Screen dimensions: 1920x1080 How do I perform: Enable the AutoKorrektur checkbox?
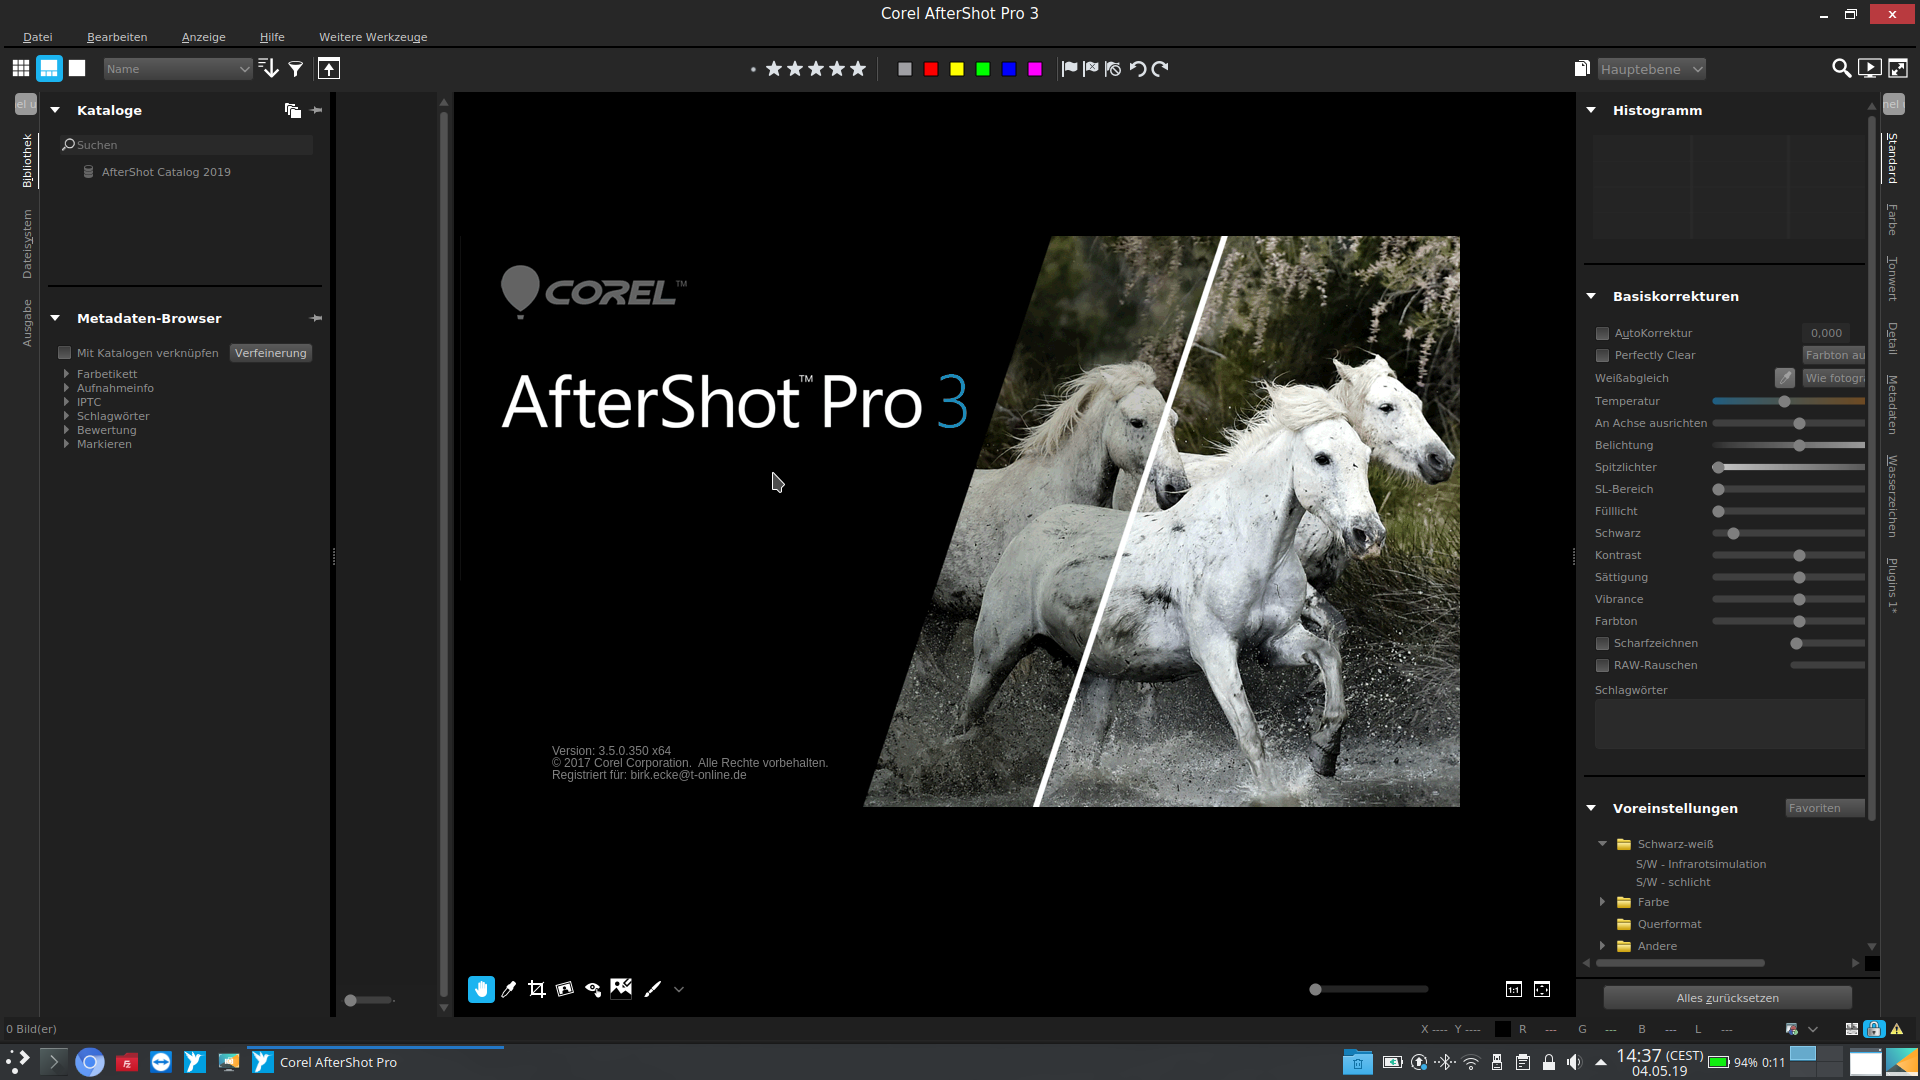(1602, 333)
